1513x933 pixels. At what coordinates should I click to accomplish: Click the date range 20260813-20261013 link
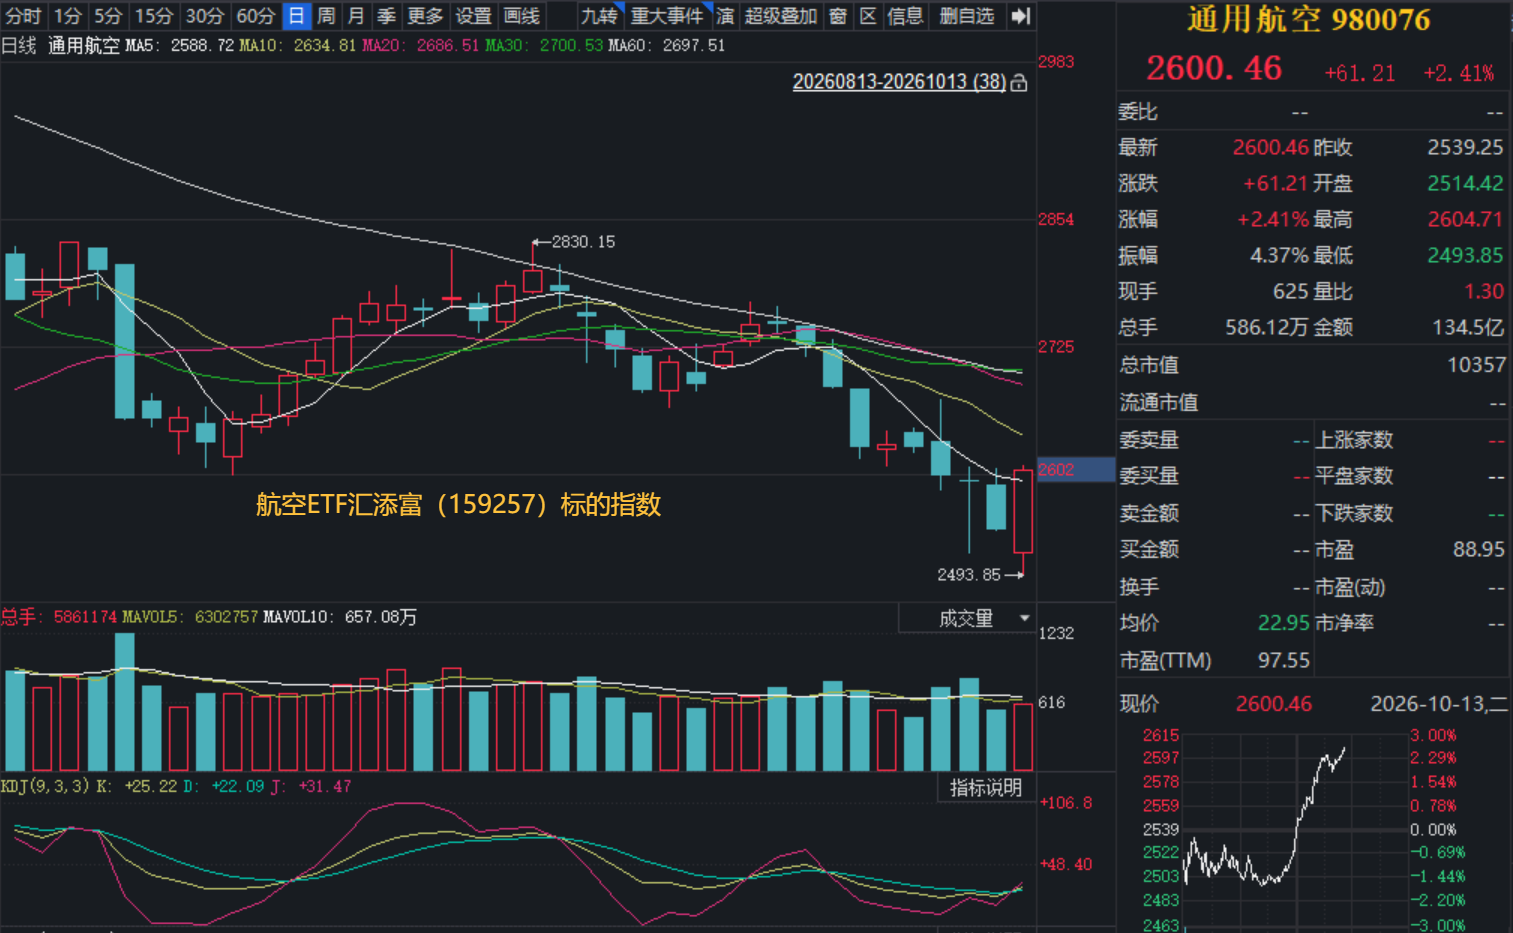pos(899,82)
